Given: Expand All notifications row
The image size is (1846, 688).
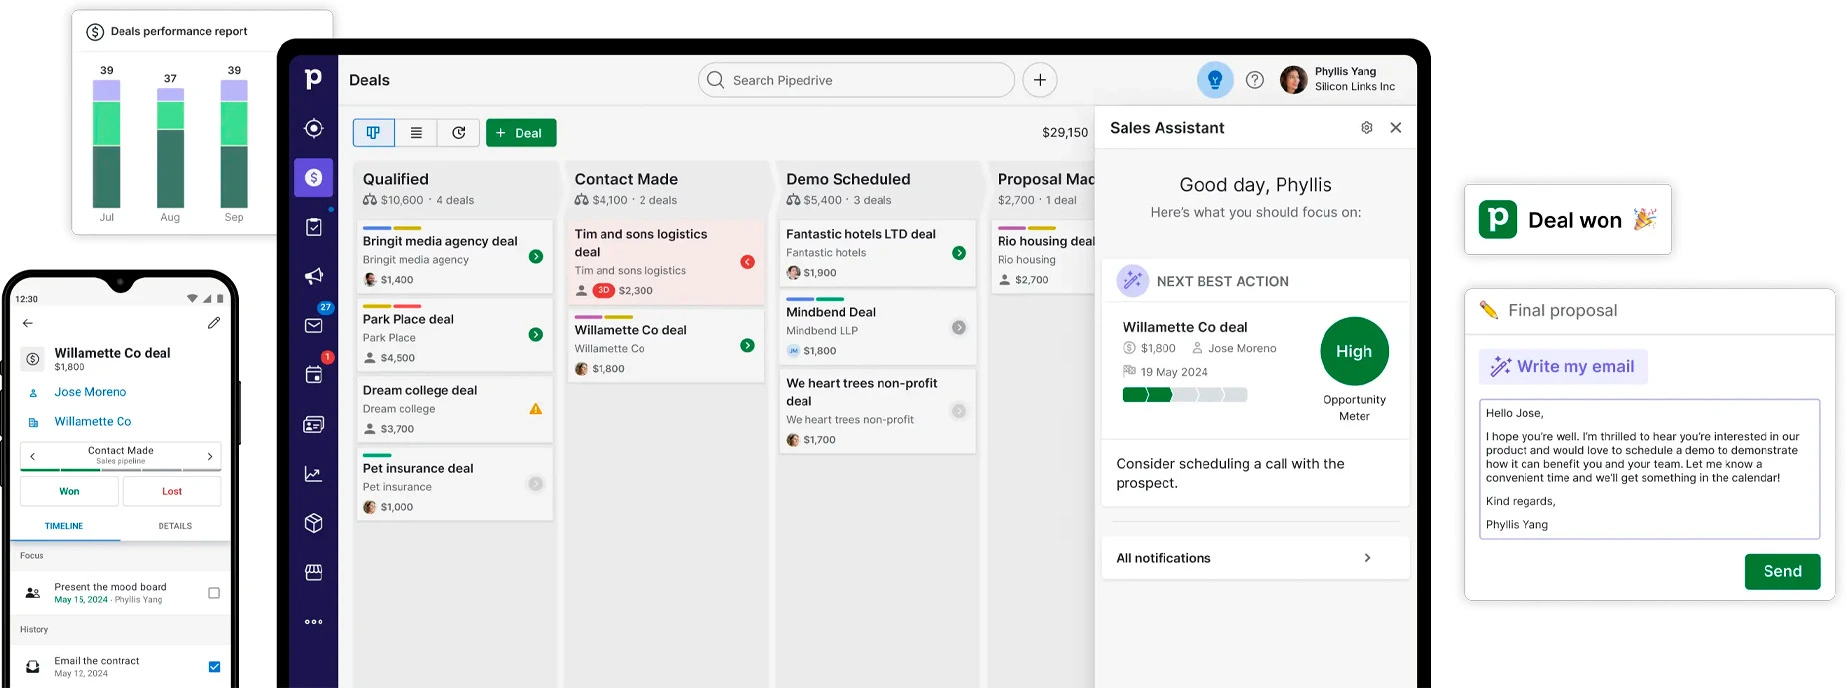Looking at the screenshot, I should click(x=1255, y=558).
